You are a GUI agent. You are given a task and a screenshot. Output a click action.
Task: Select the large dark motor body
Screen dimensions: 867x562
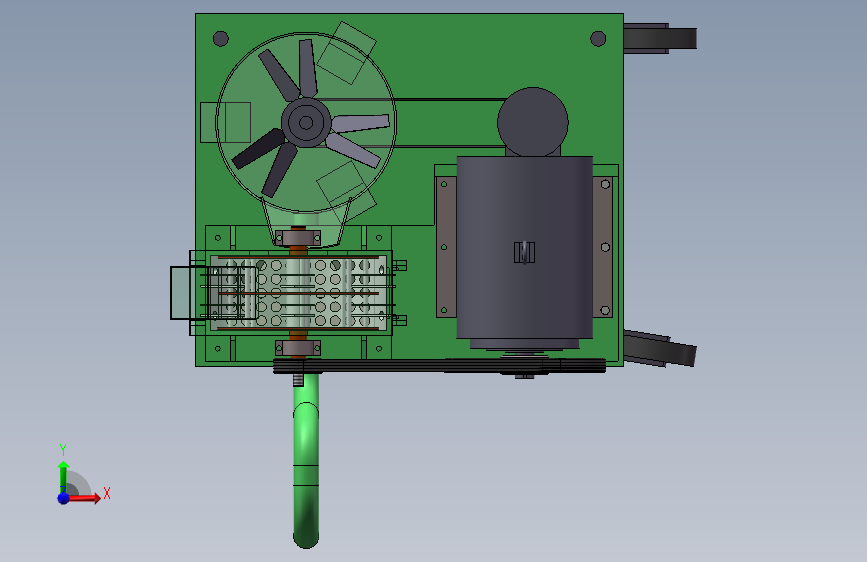pyautogui.click(x=524, y=247)
